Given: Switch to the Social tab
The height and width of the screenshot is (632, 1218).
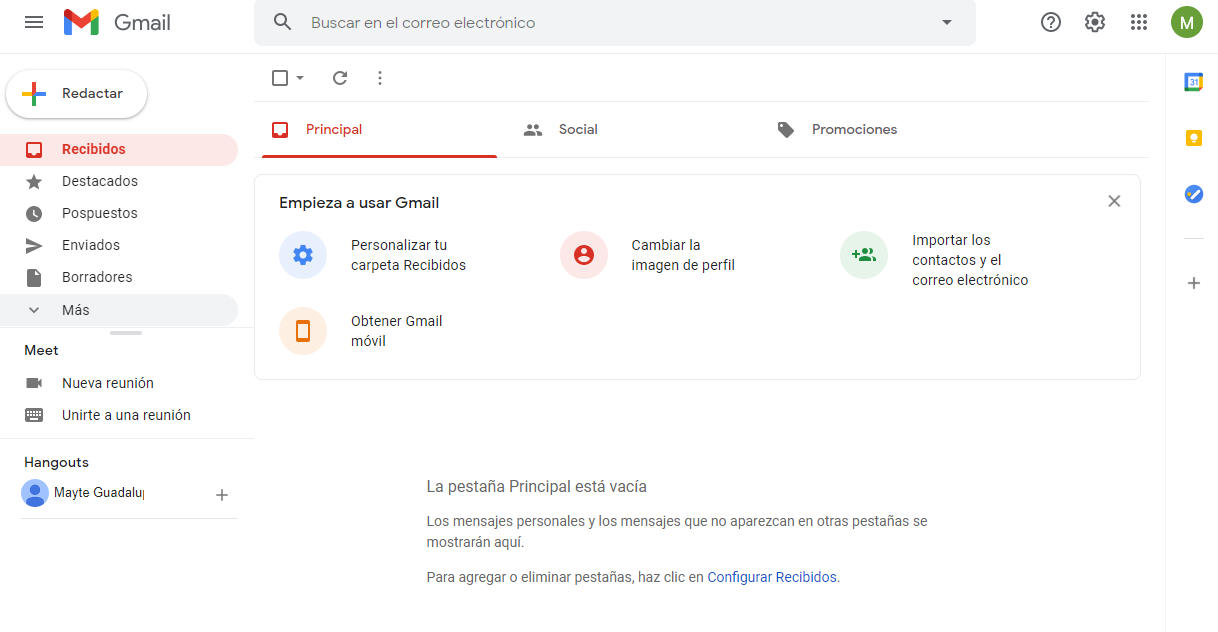Looking at the screenshot, I should (x=633, y=129).
